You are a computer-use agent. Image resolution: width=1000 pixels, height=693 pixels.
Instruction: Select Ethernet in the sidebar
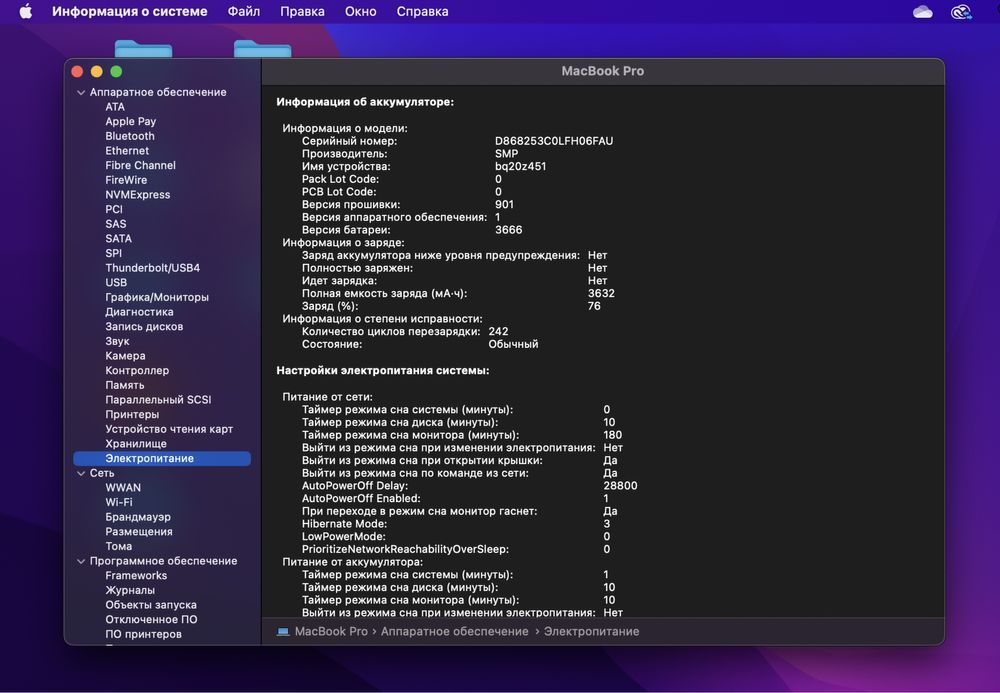pos(127,151)
